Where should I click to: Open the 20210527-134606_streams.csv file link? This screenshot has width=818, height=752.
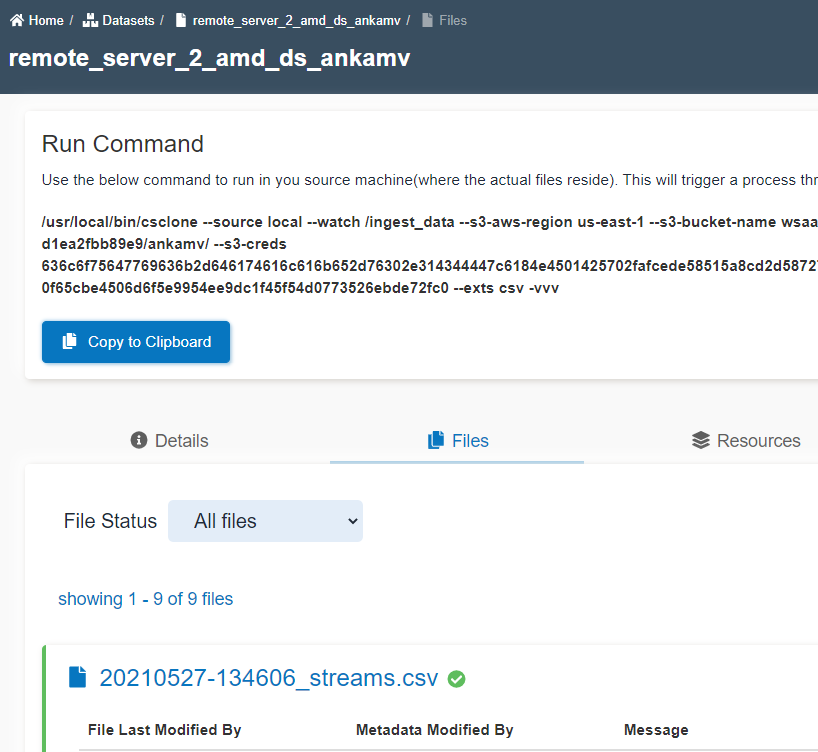coord(269,678)
